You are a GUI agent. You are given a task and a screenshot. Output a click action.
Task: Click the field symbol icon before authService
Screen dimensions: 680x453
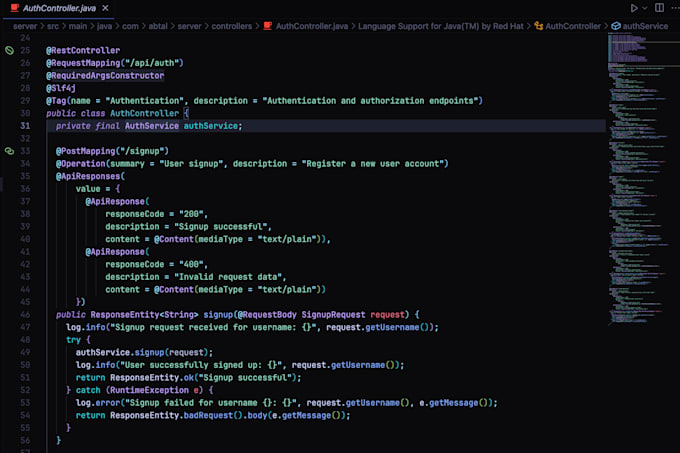pyautogui.click(x=616, y=26)
